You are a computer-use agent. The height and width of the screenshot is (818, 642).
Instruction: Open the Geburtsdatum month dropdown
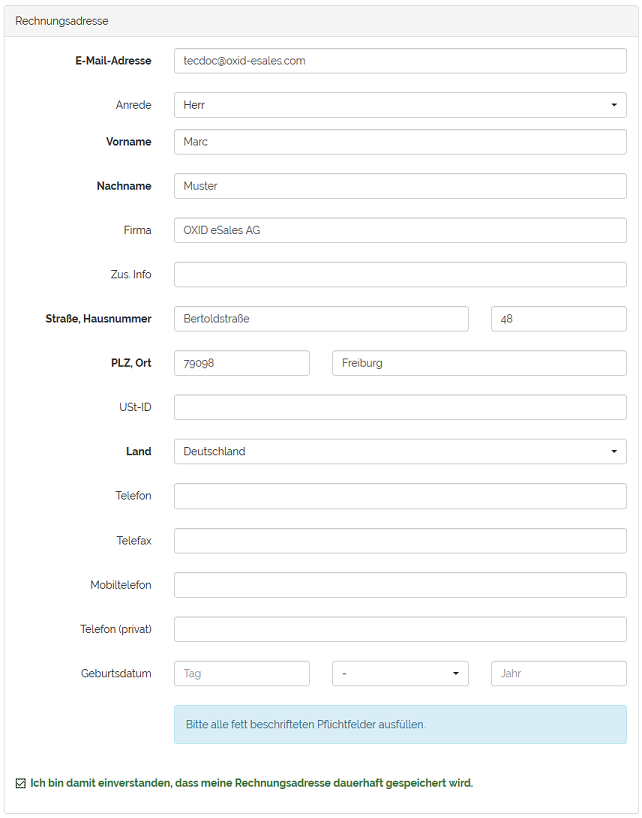400,674
